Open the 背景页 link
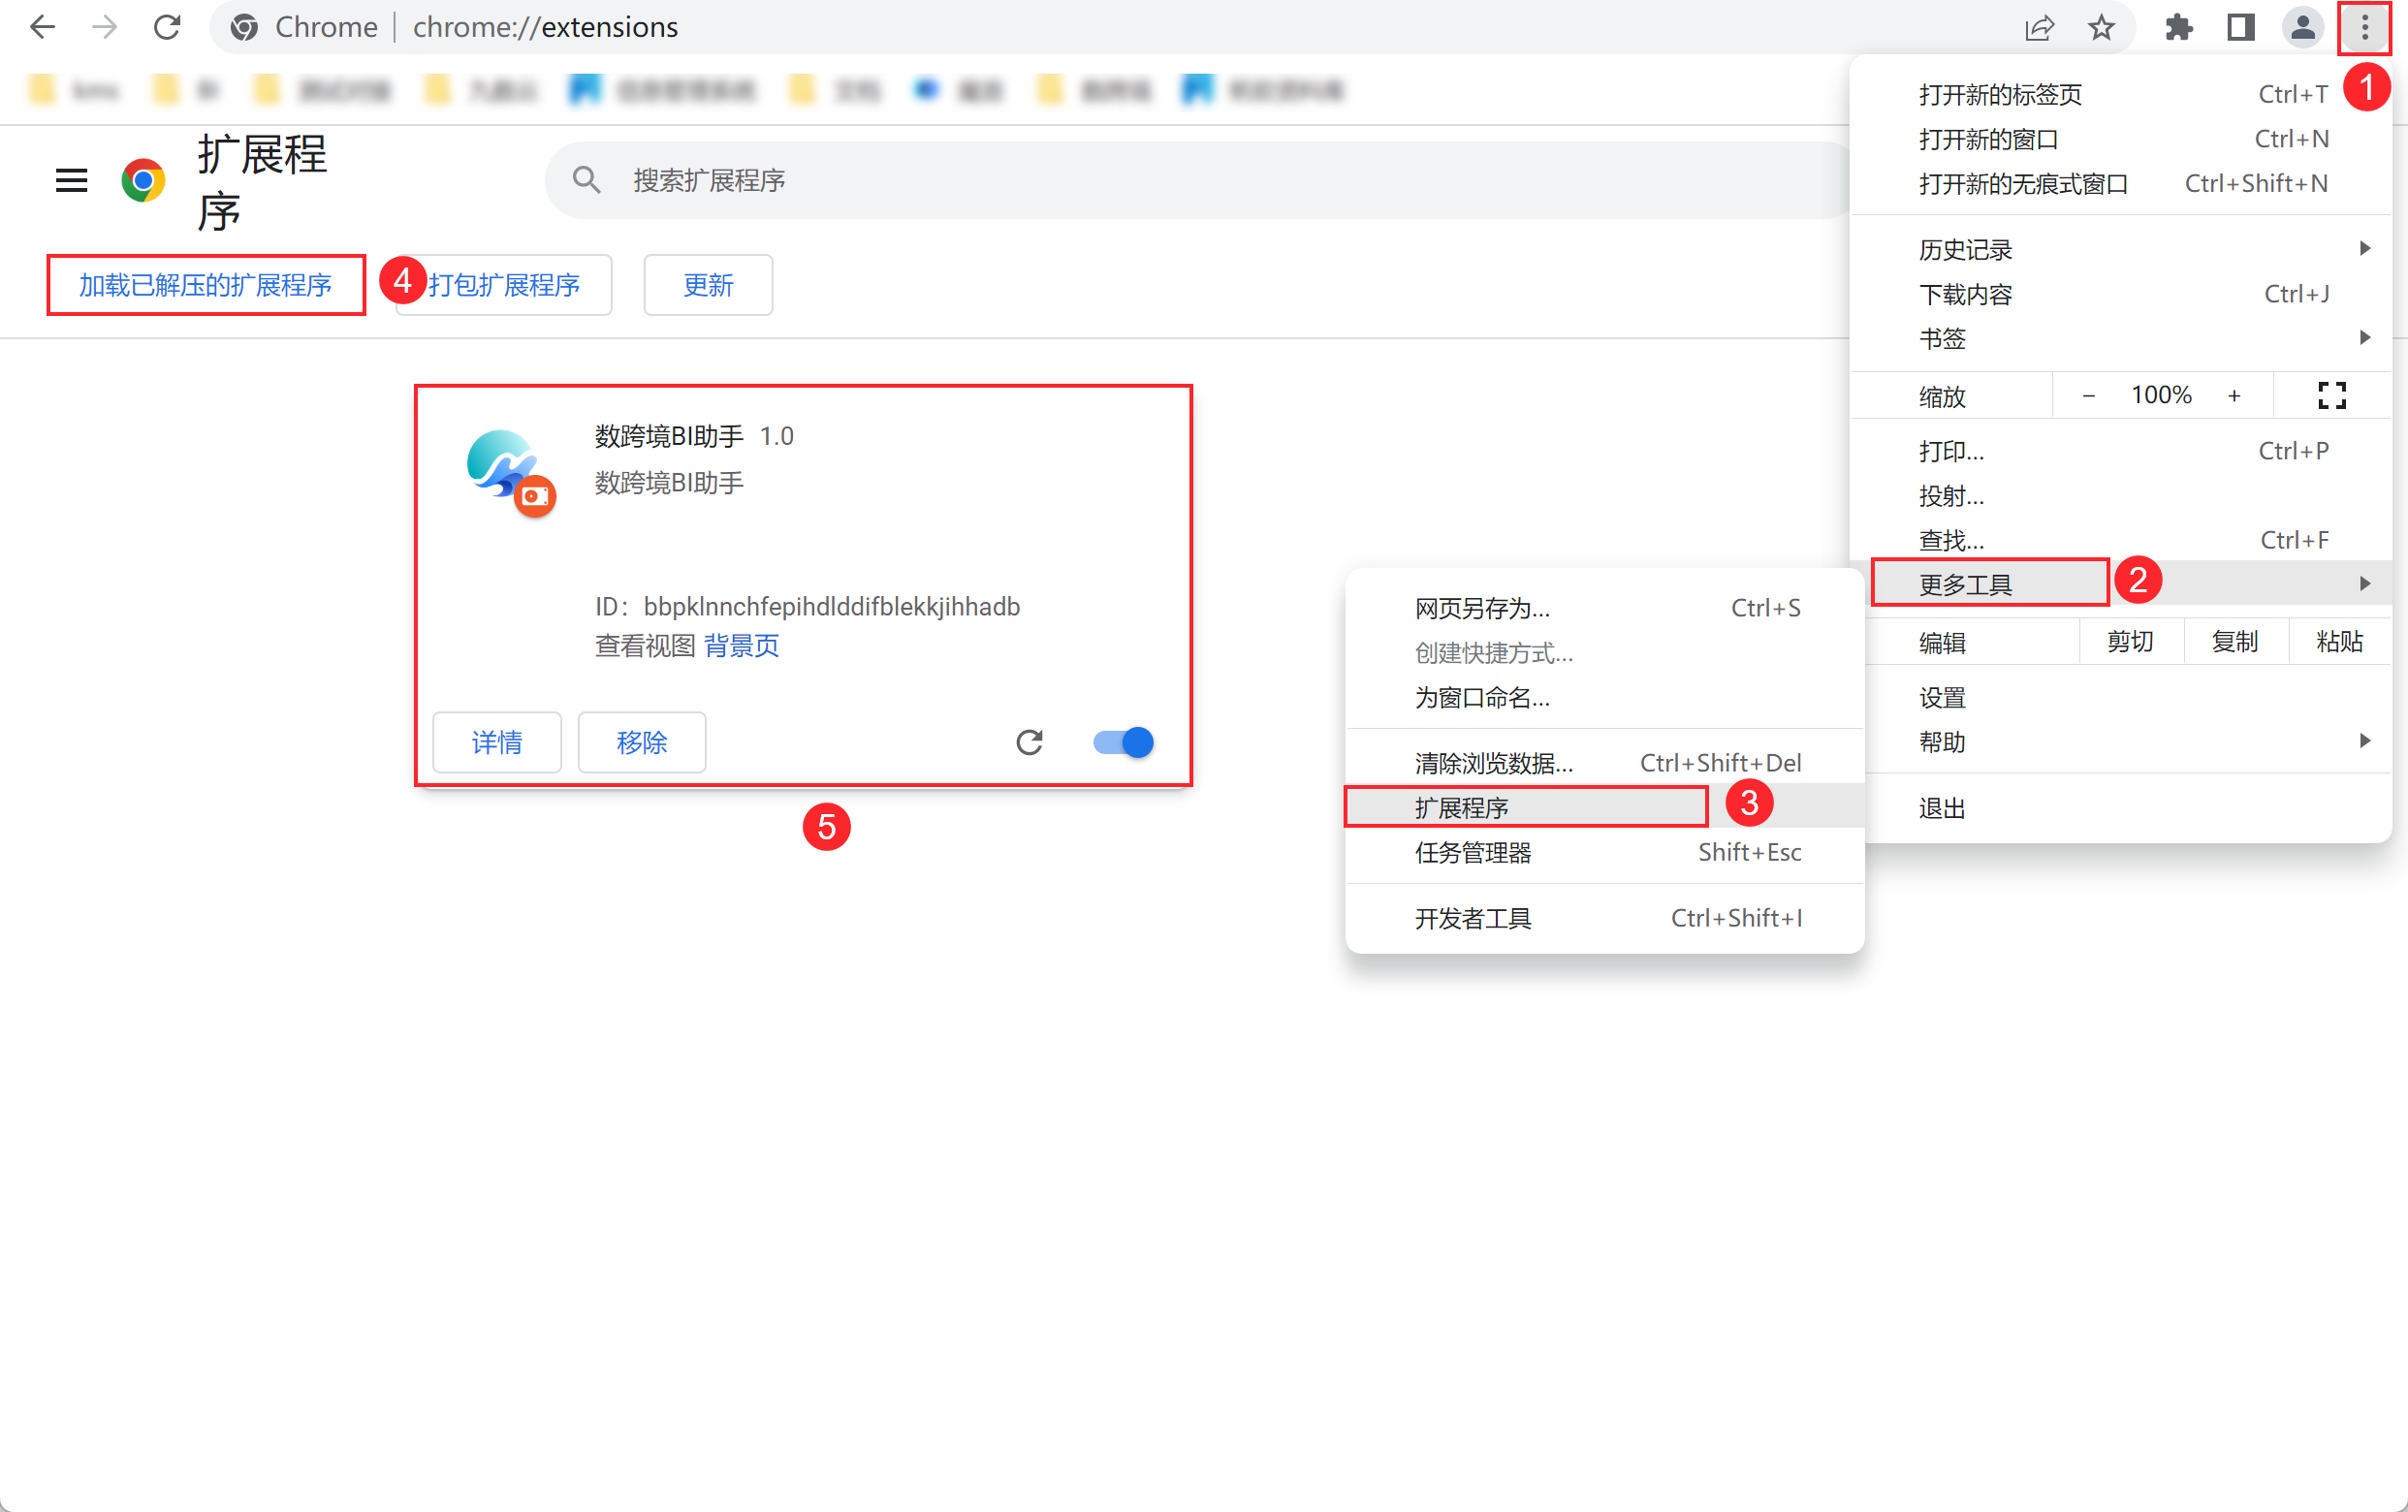Screen dimensions: 2408x1512 pyautogui.click(x=741, y=645)
